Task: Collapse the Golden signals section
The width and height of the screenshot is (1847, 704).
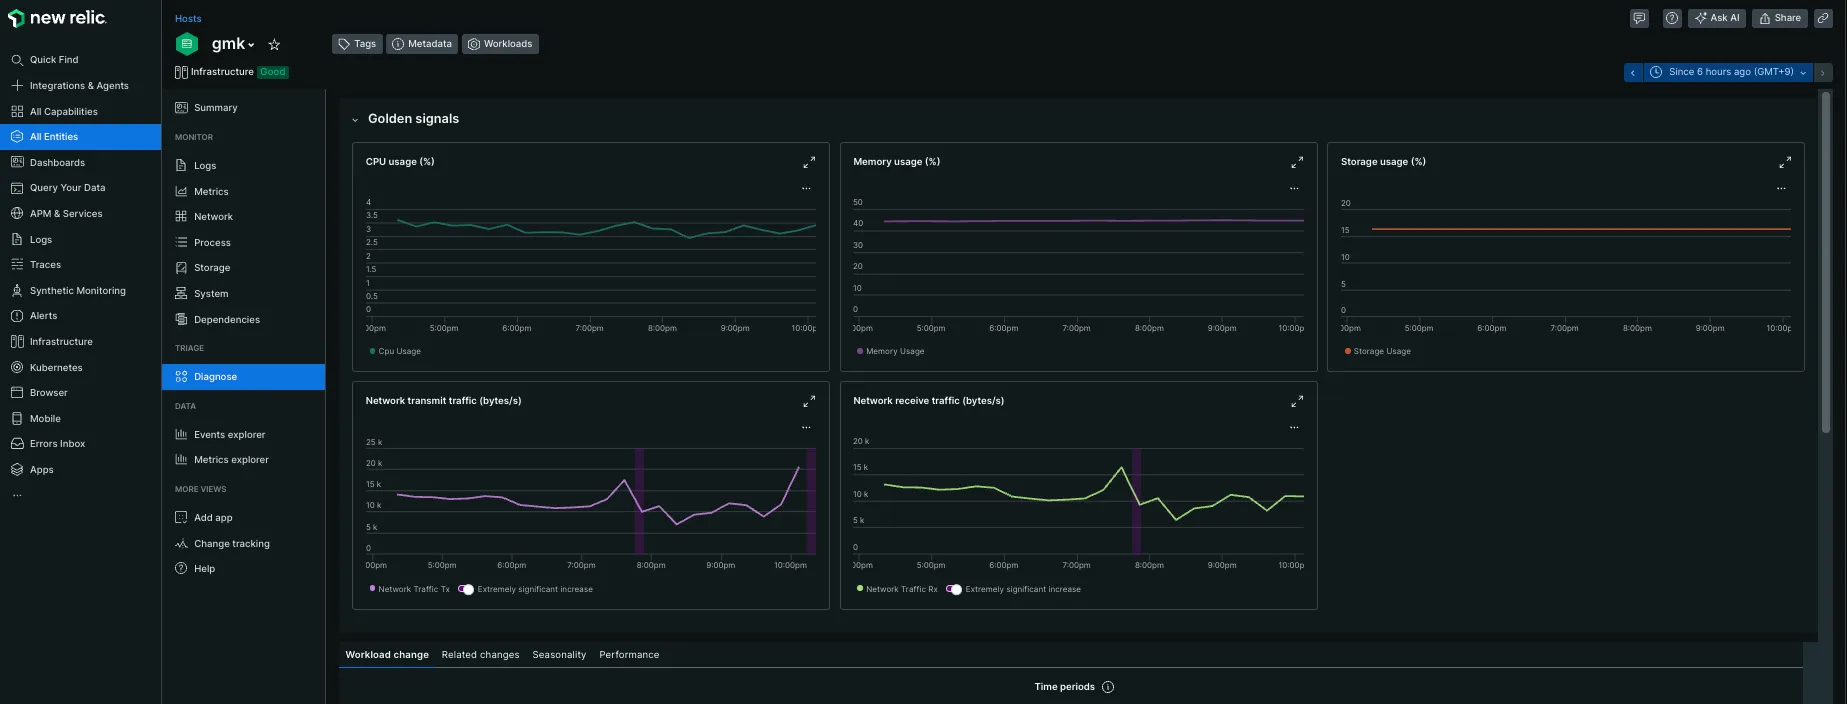Action: [355, 119]
